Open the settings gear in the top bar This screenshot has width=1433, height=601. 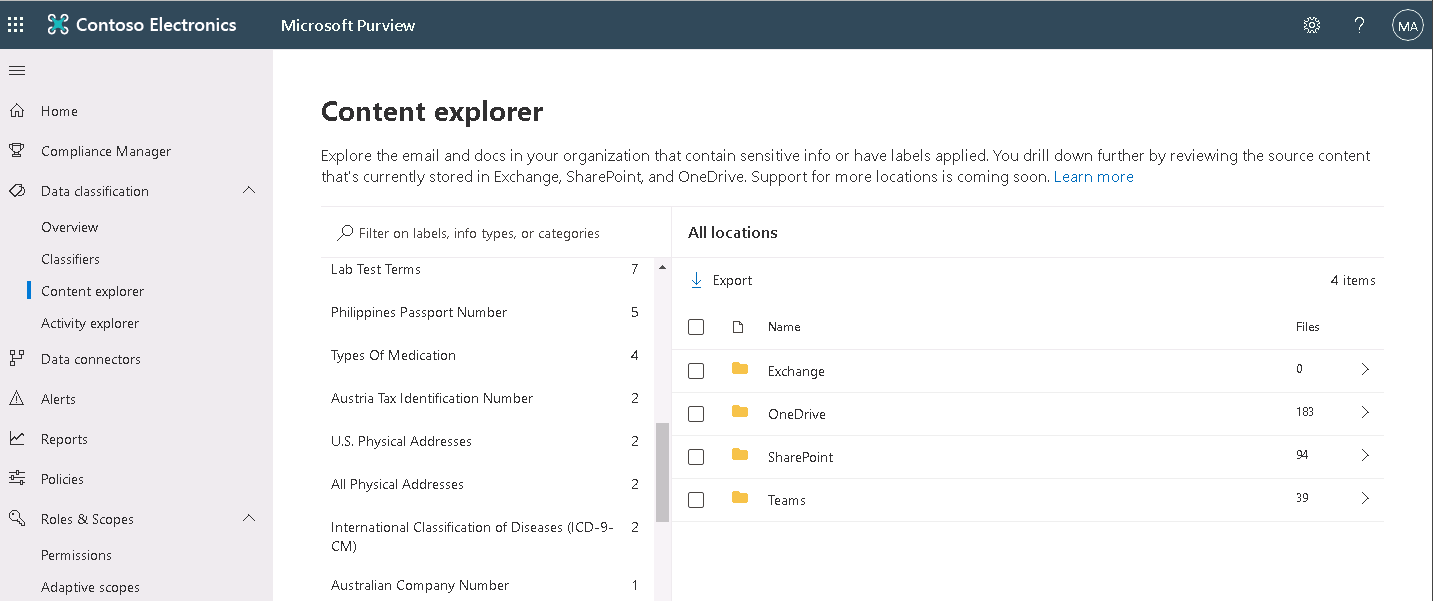coord(1311,24)
